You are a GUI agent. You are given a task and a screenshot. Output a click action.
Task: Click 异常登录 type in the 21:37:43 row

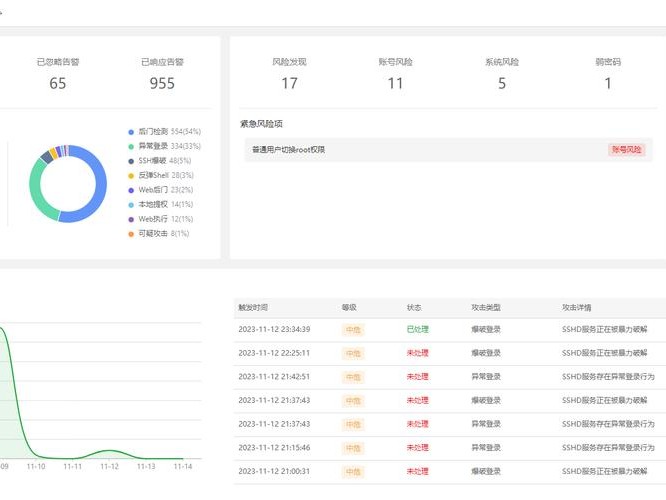coord(486,424)
